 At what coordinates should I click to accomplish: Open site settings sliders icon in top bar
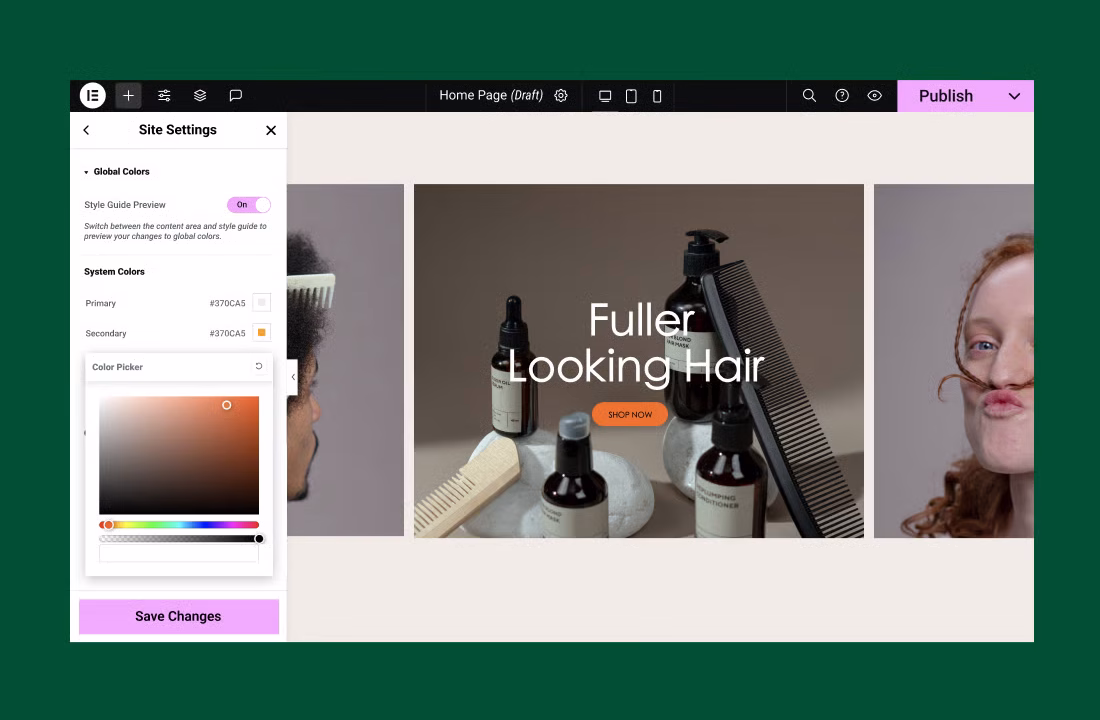(x=164, y=95)
